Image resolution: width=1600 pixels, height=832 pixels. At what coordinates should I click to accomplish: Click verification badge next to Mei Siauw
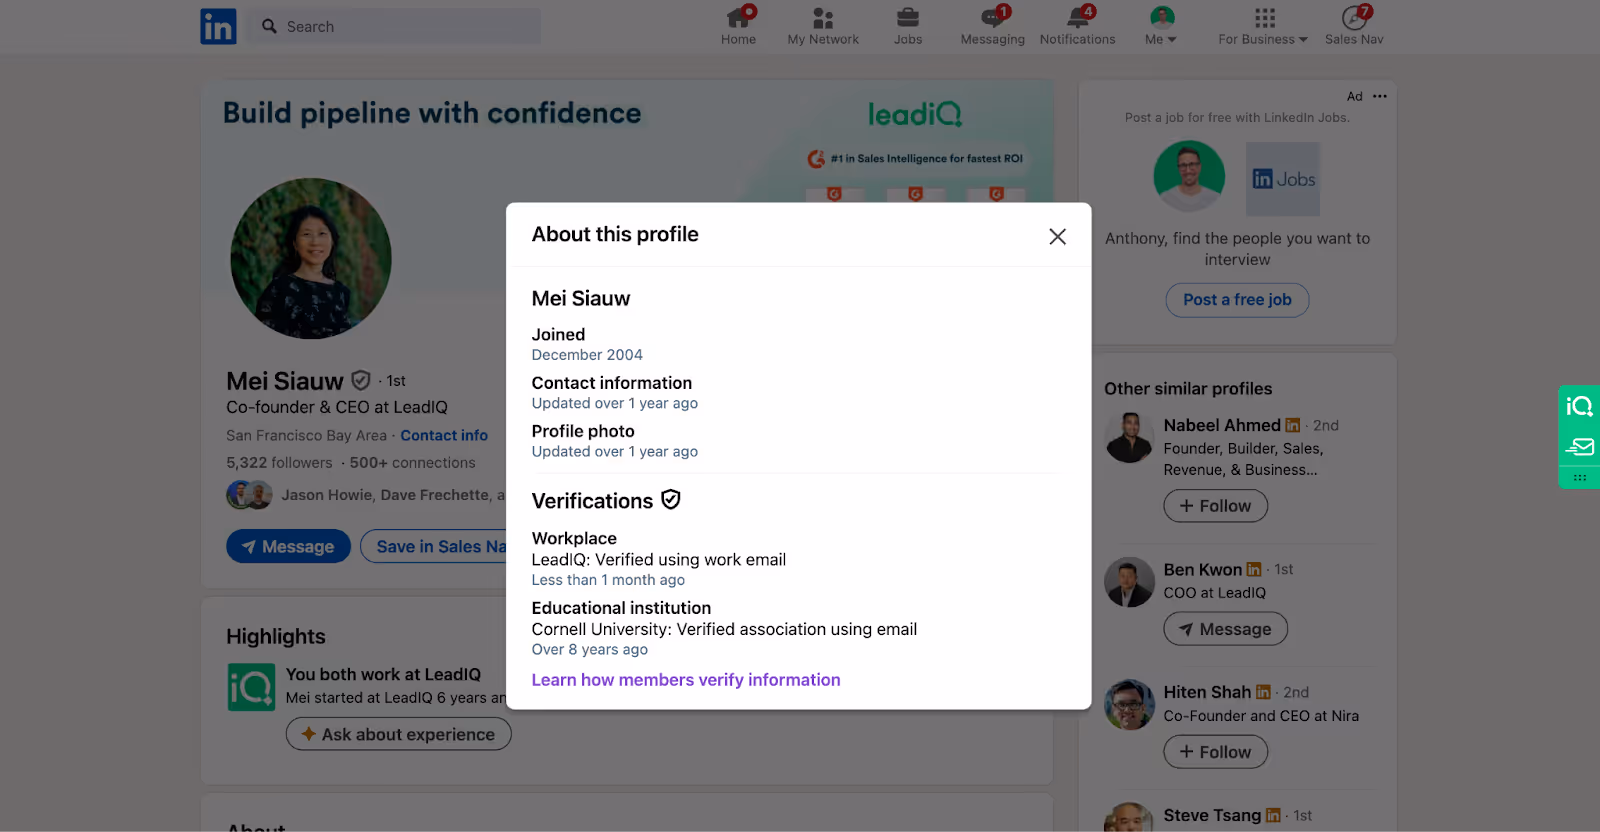pos(361,380)
